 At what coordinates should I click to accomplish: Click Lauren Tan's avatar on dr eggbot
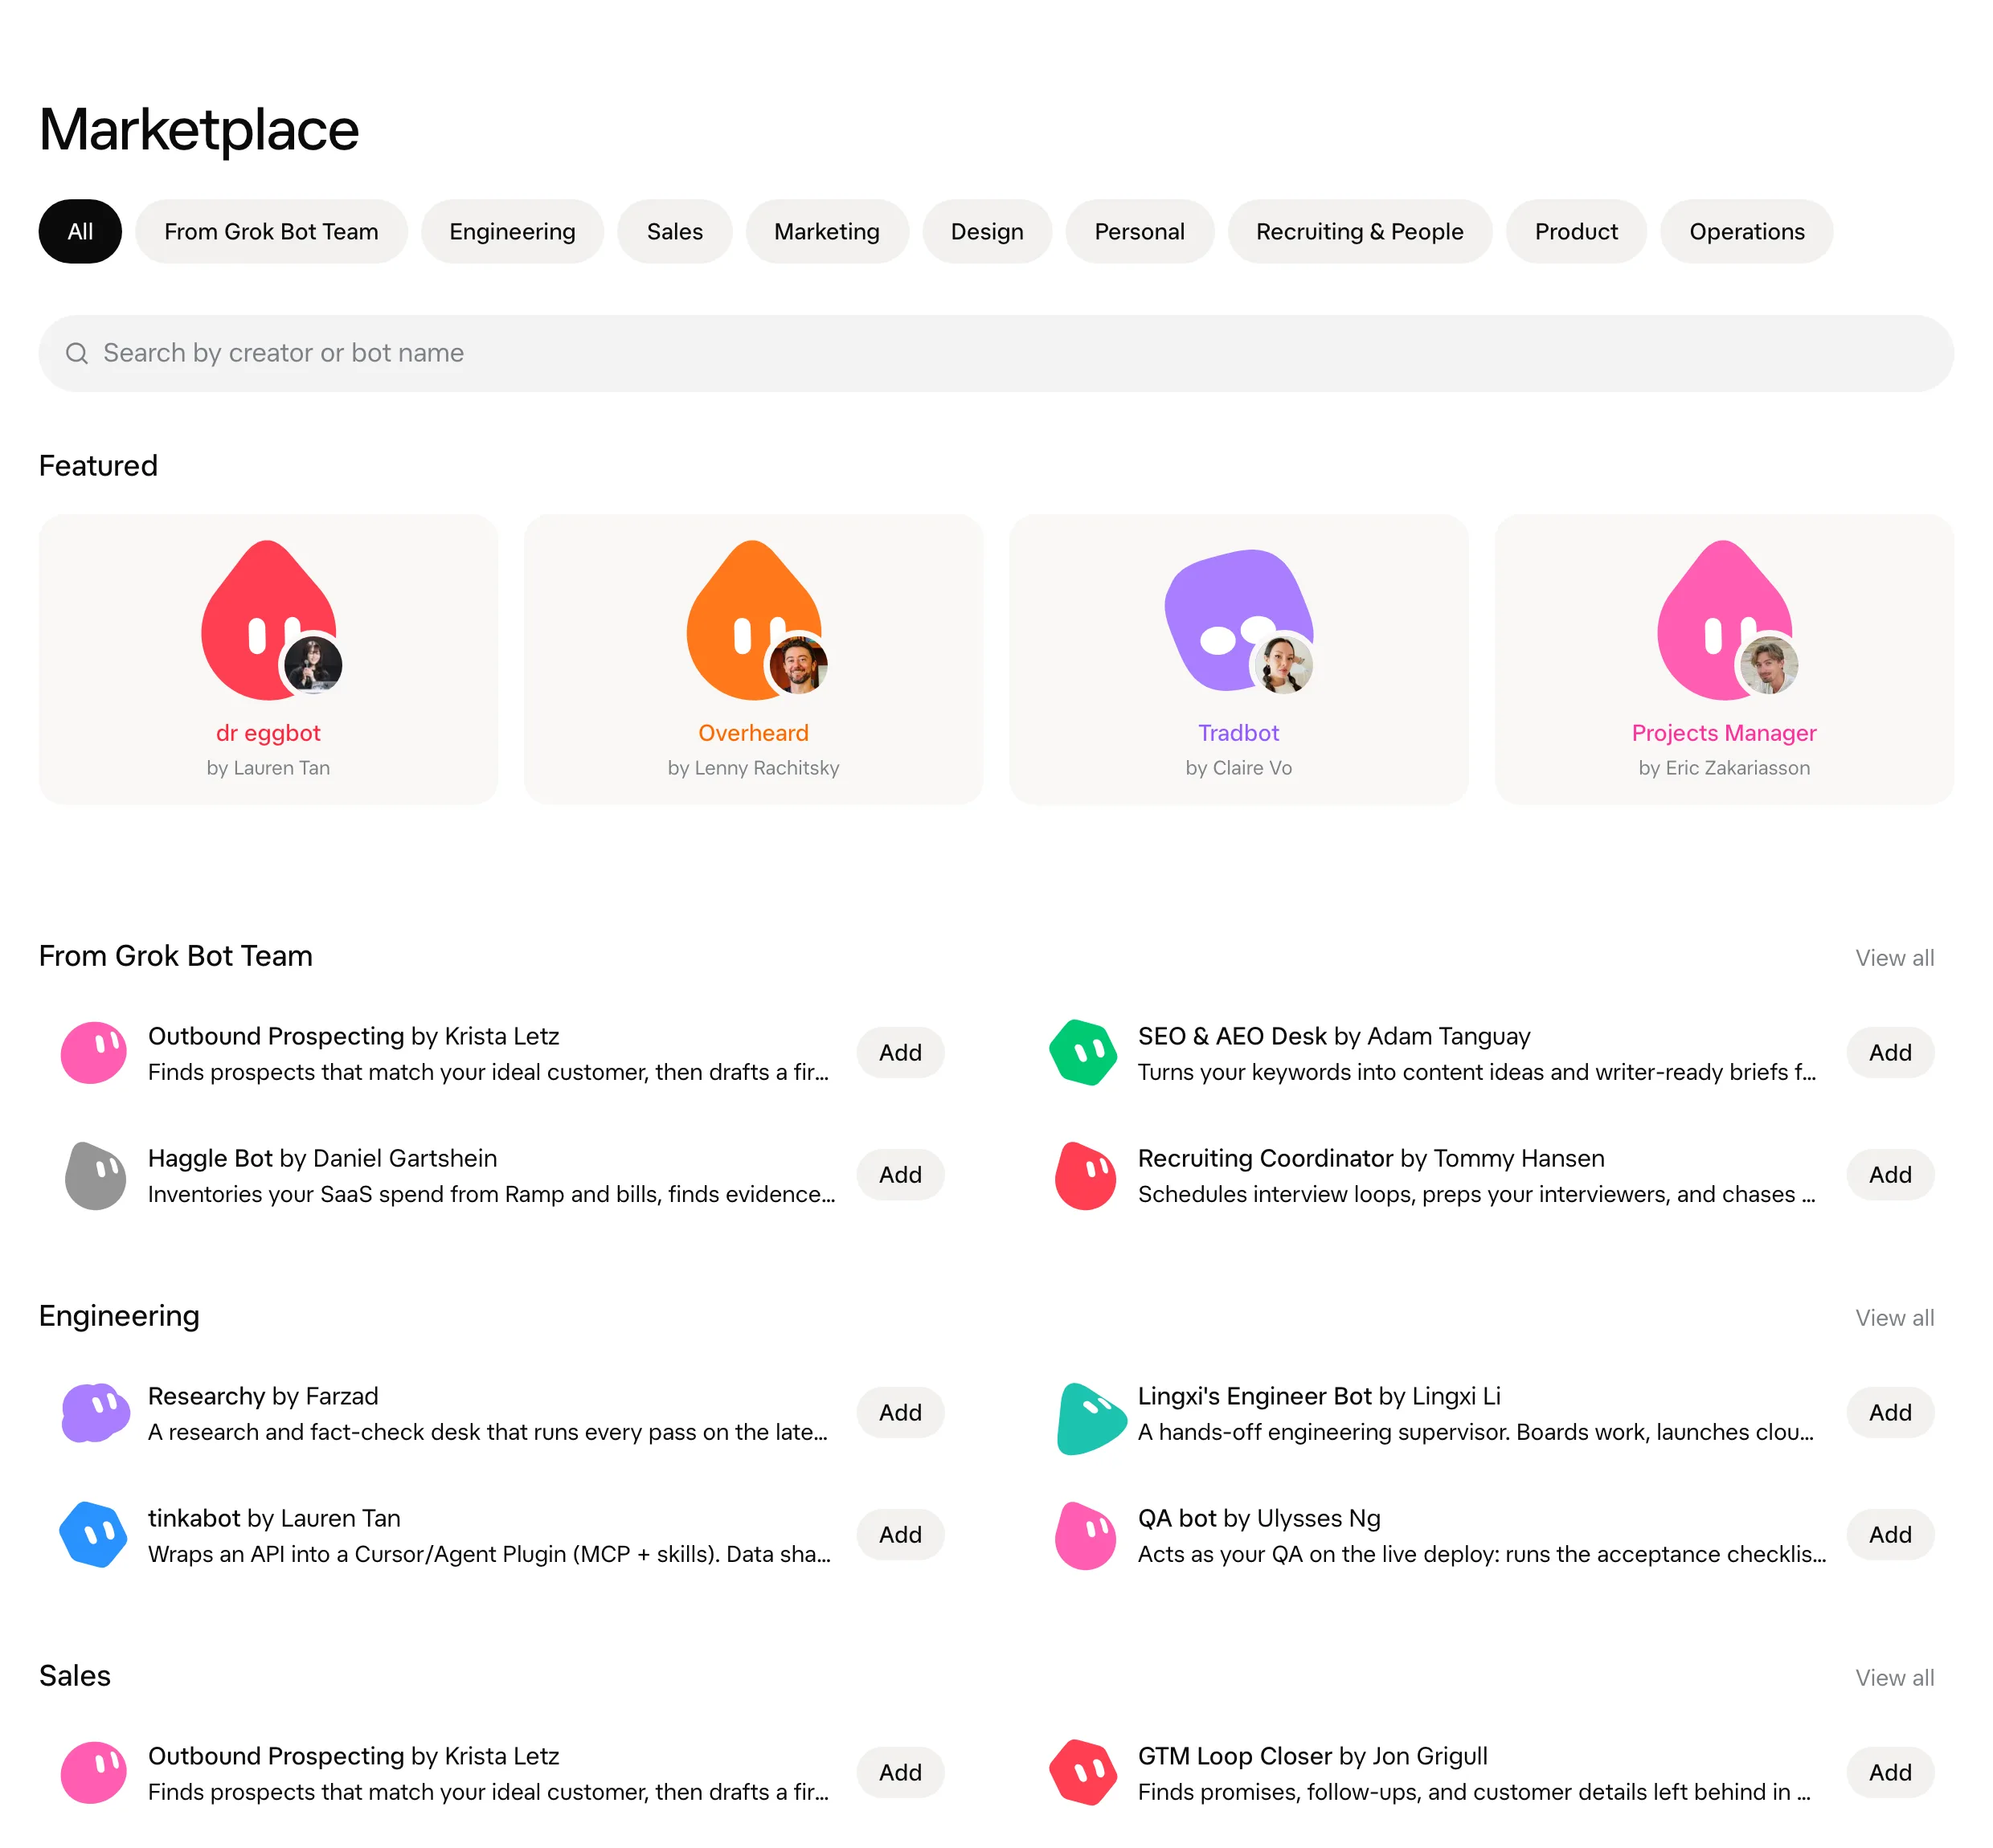(x=313, y=665)
